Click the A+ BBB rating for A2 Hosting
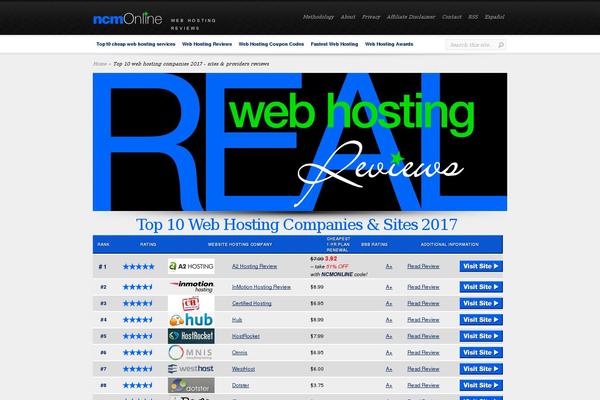This screenshot has height=400, width=600. pos(389,266)
